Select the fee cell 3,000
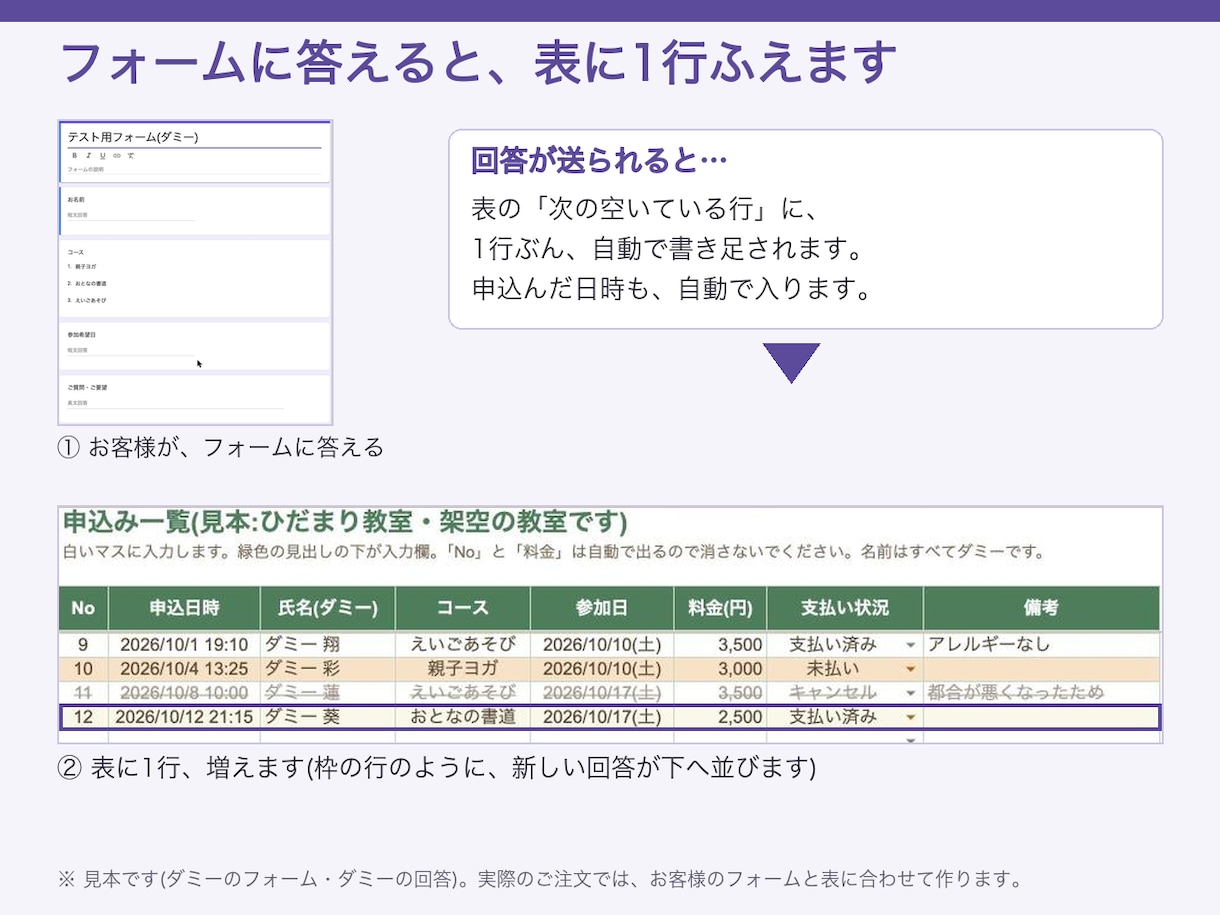This screenshot has height=915, width=1220. [x=720, y=669]
